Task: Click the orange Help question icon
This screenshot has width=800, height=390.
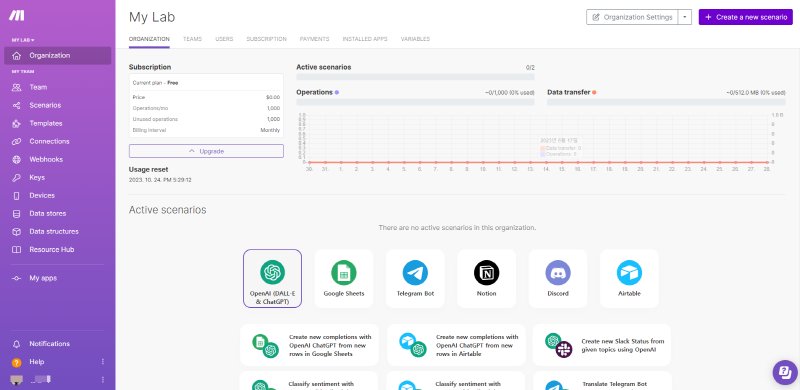Action: [17, 362]
